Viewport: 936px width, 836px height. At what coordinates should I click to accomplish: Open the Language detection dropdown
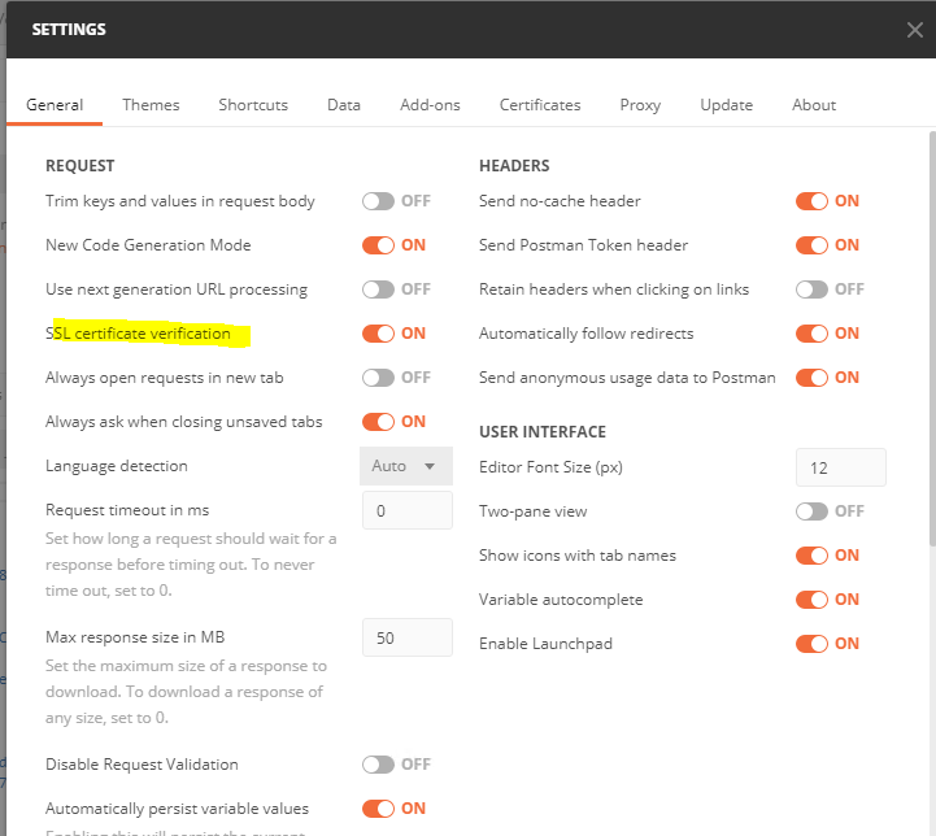point(406,466)
